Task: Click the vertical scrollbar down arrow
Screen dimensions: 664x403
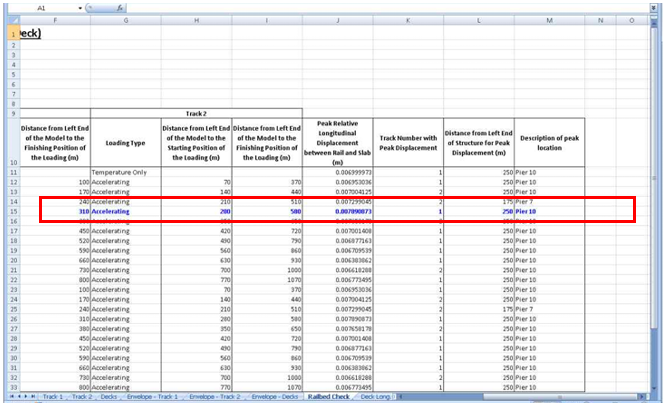Action: [x=656, y=388]
